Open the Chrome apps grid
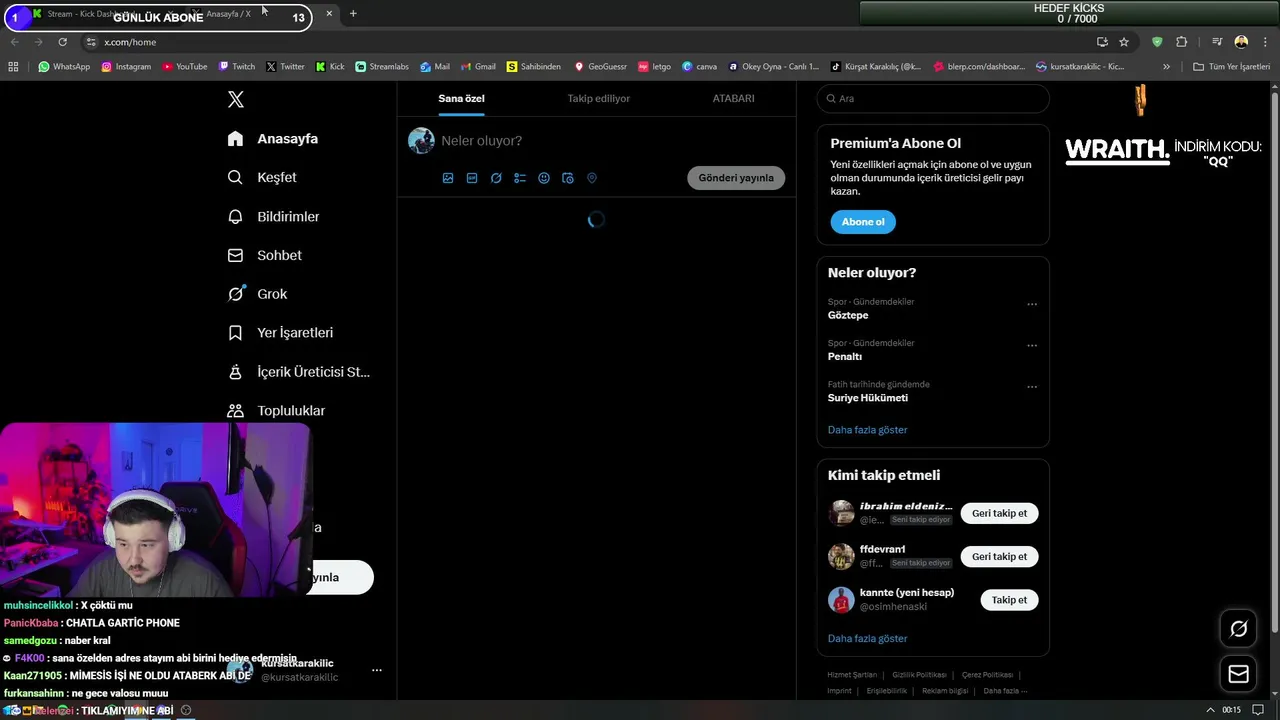This screenshot has height=720, width=1280. point(13,67)
